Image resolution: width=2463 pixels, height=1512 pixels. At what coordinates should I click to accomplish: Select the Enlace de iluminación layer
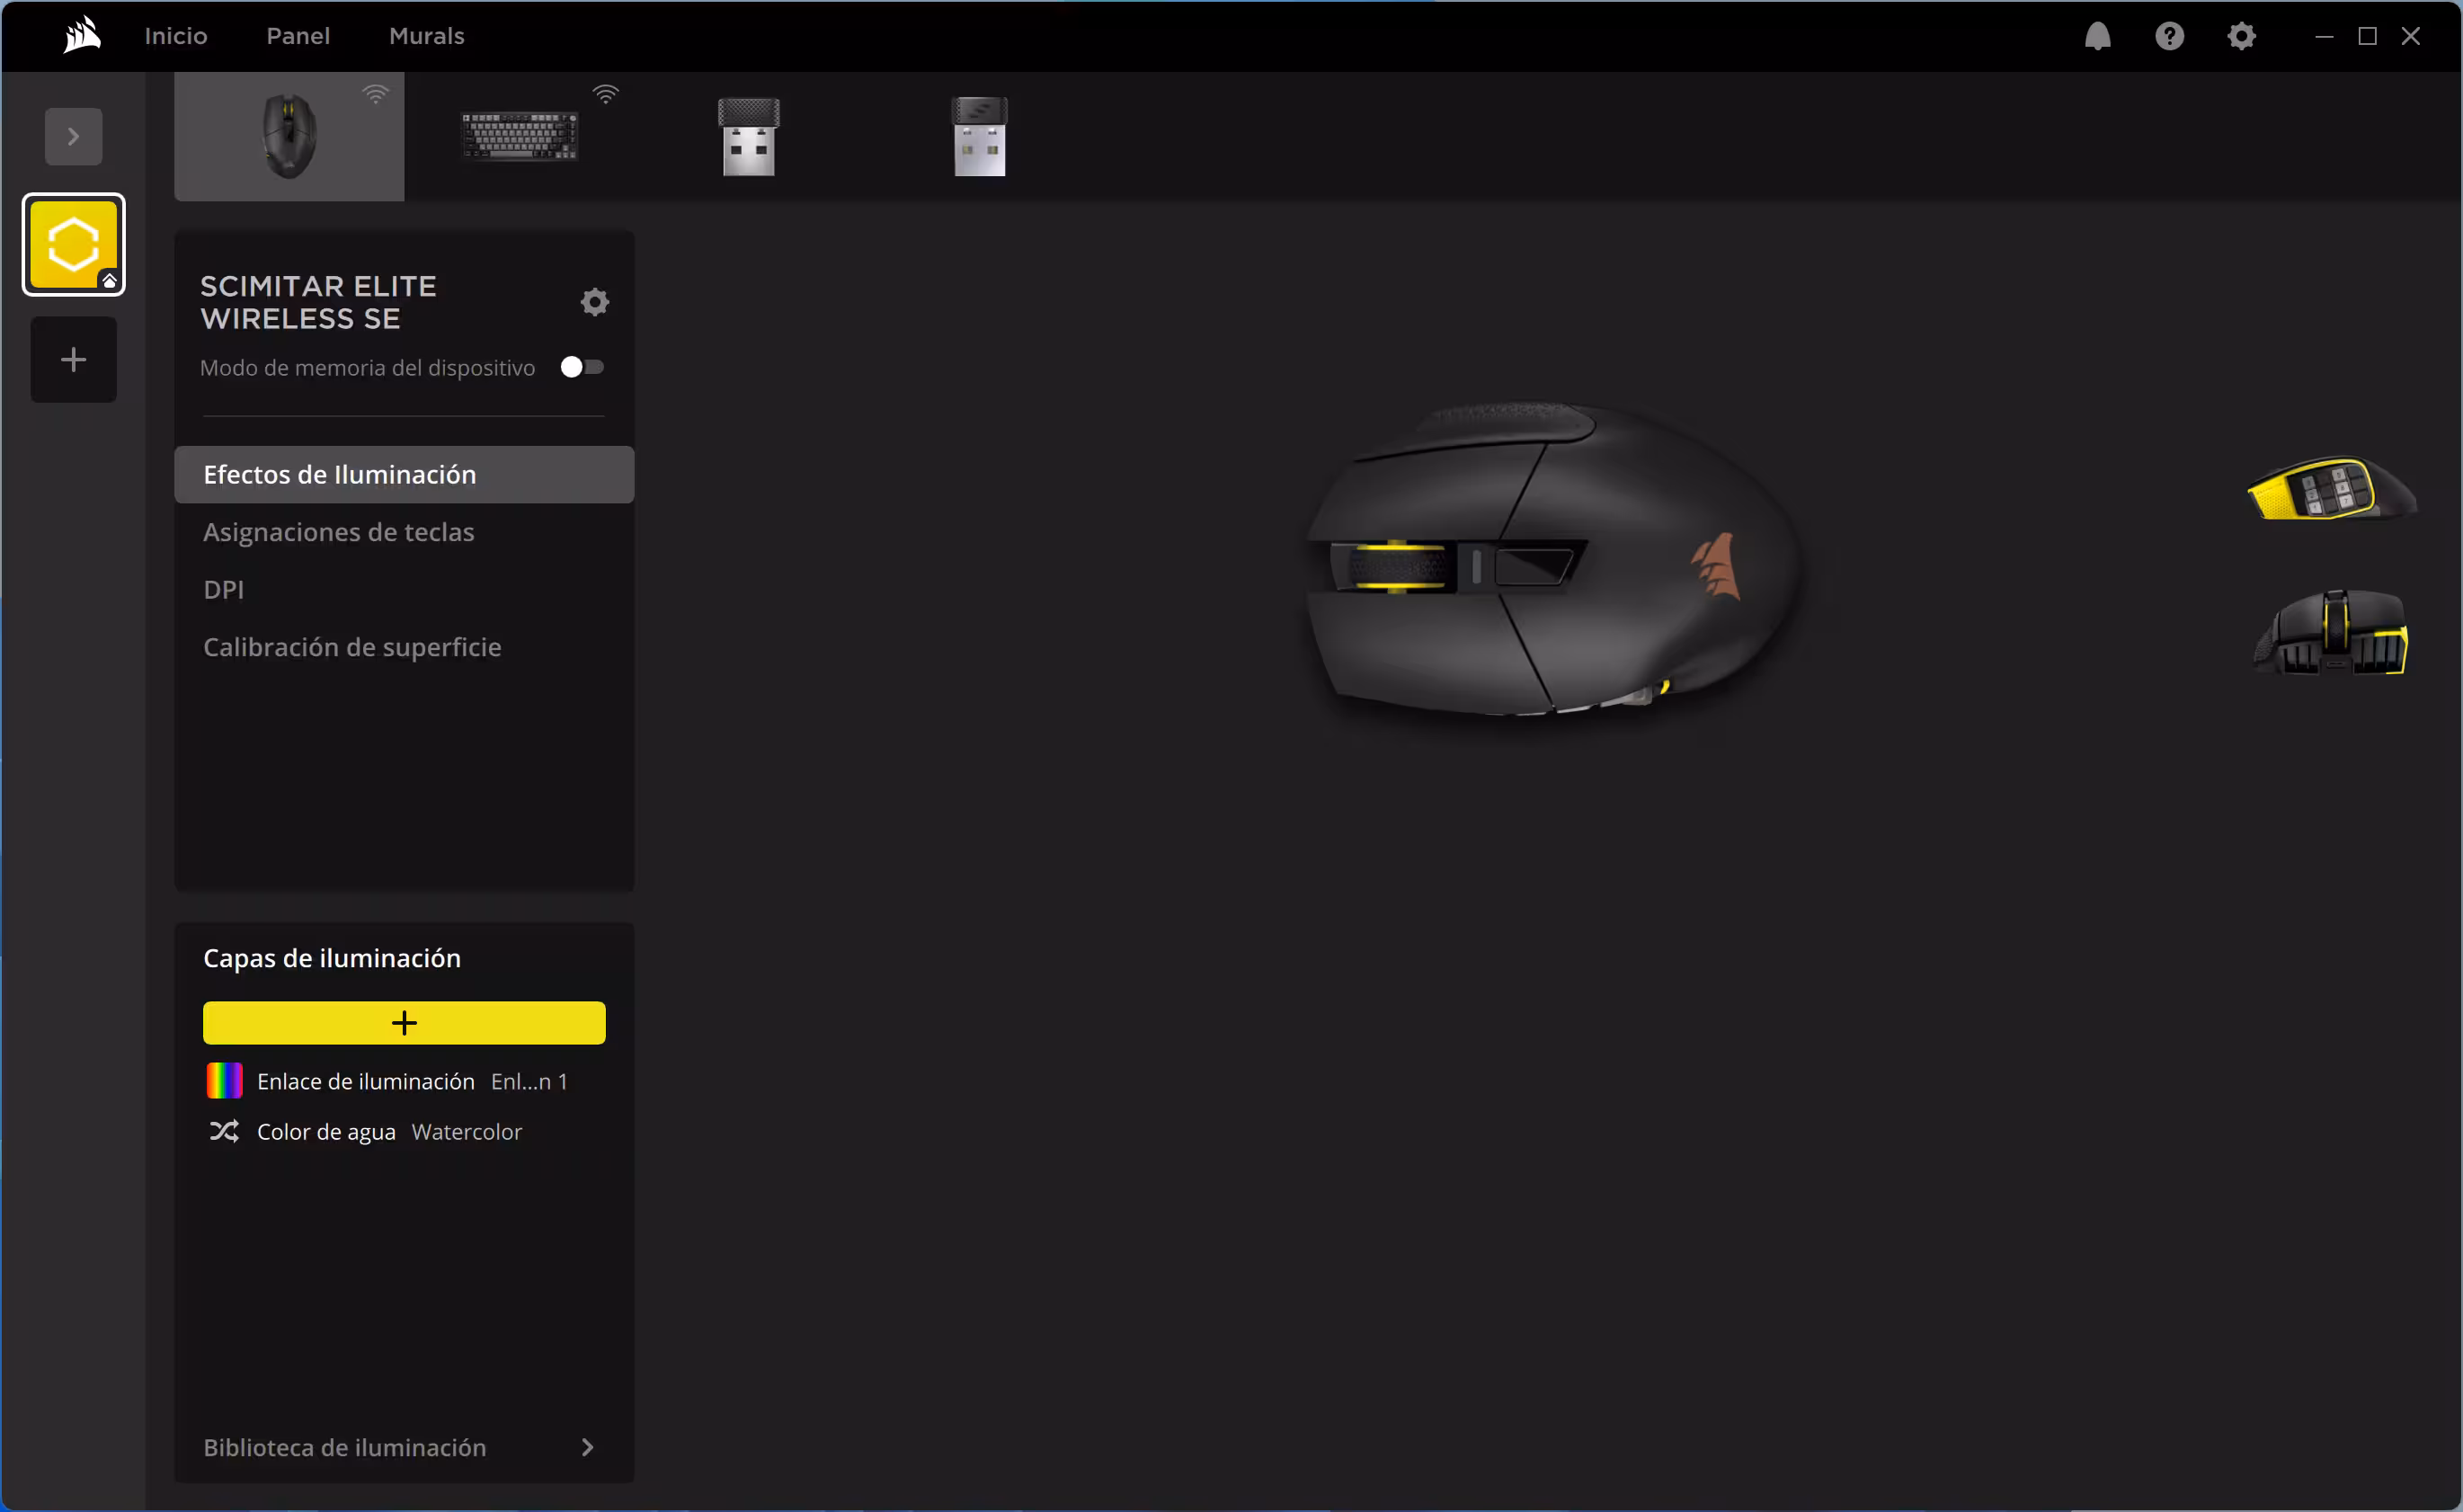tap(404, 1081)
